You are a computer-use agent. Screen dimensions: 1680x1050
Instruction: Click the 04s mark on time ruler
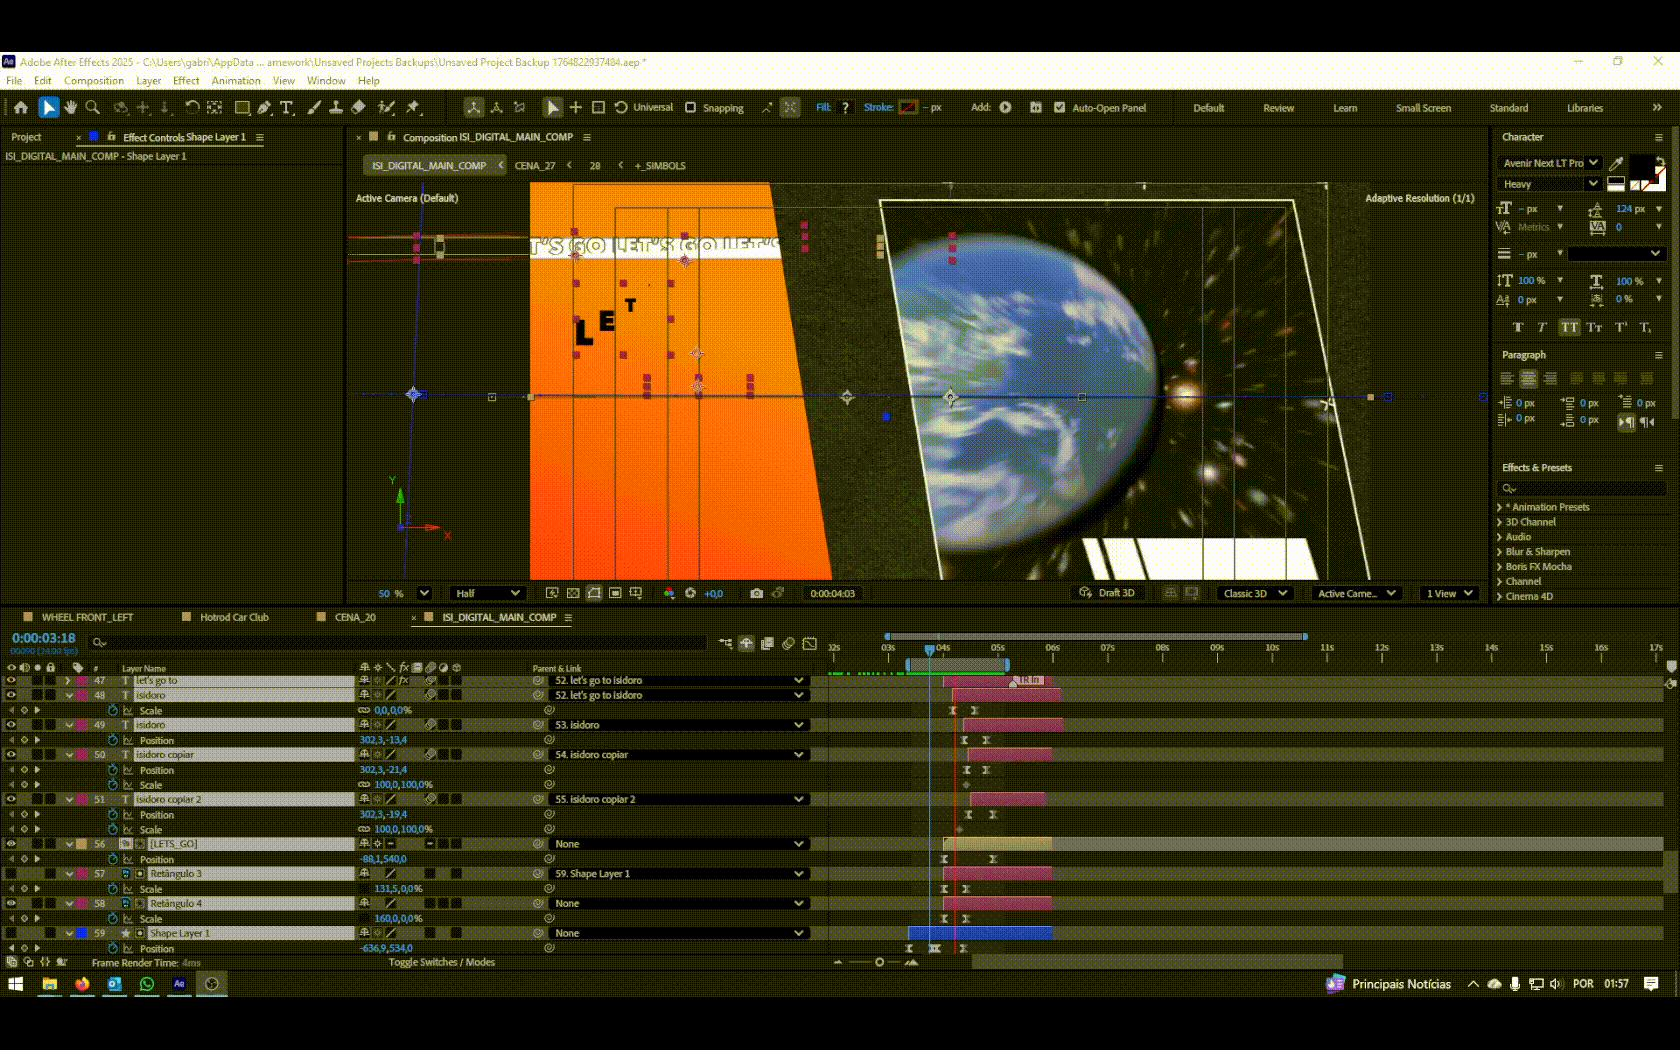943,648
